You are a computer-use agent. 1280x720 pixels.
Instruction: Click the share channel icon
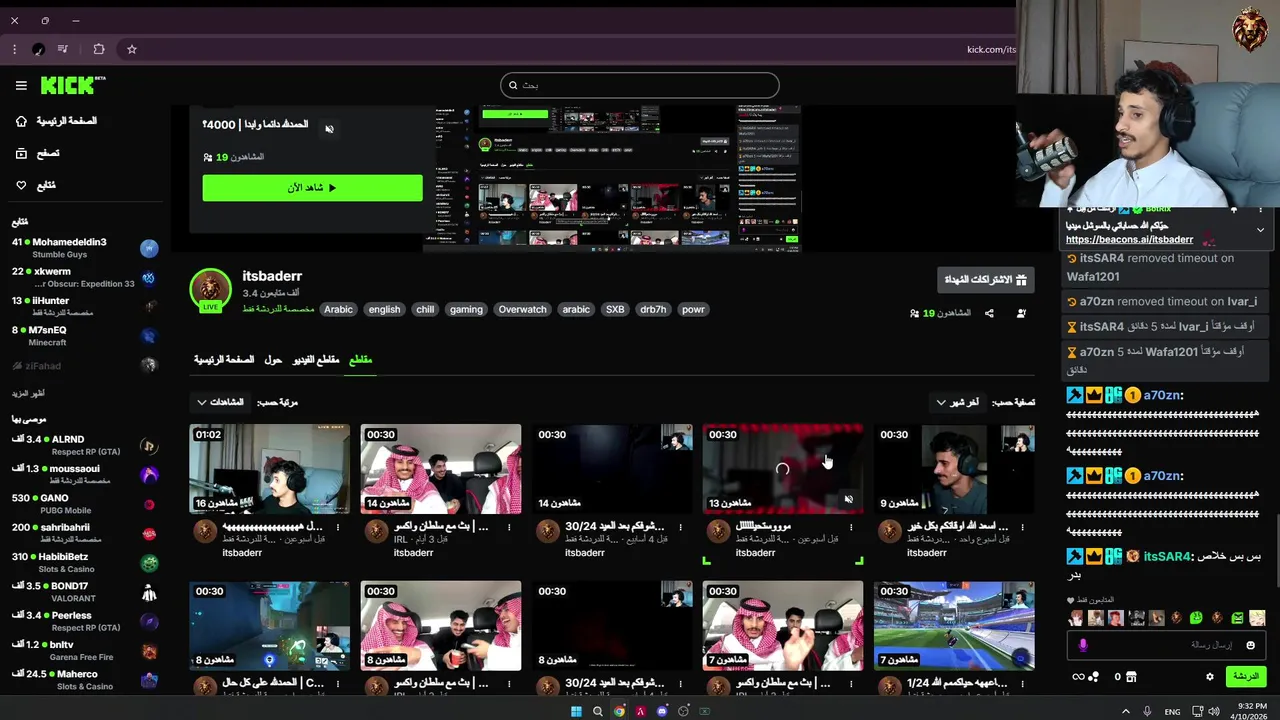tap(989, 313)
